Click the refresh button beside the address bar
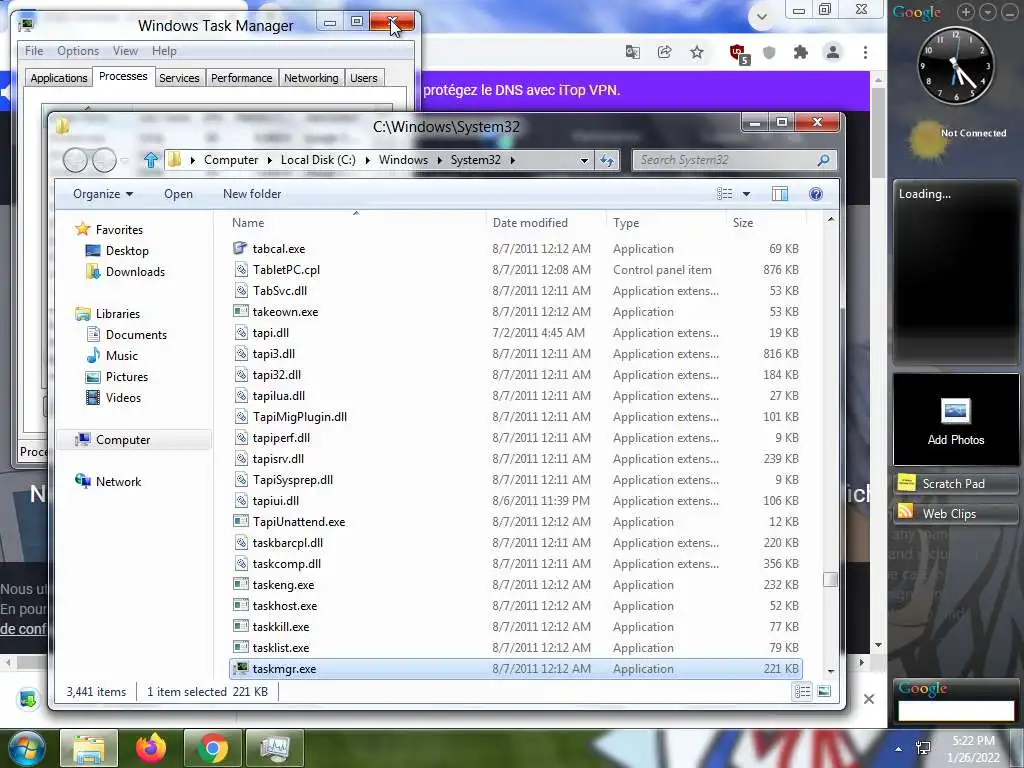This screenshot has height=768, width=1024. [x=607, y=160]
